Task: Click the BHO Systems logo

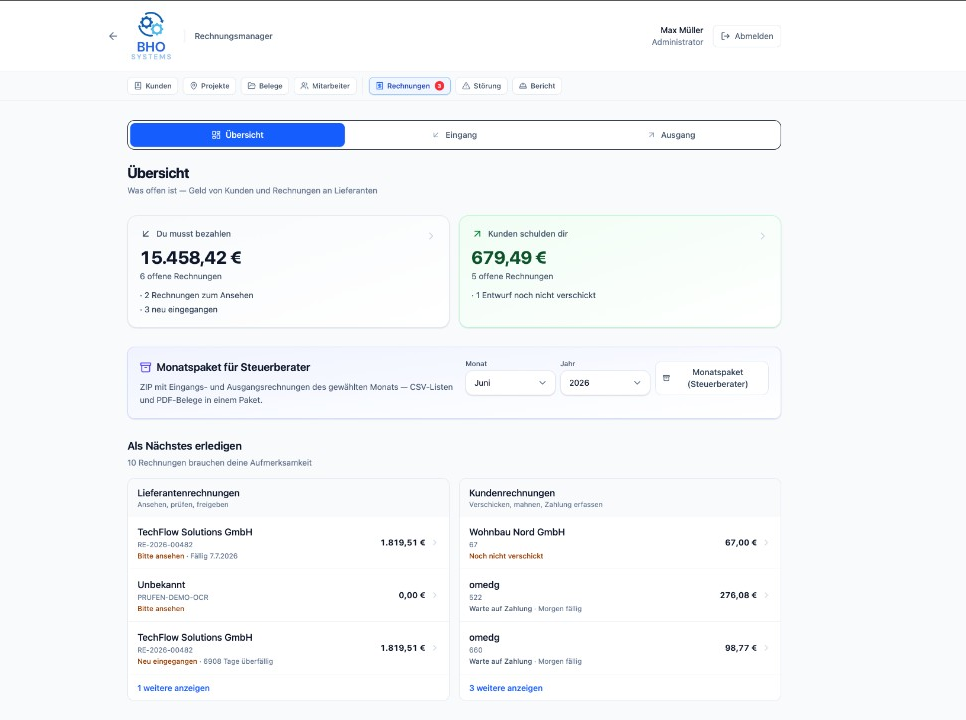Action: [151, 36]
